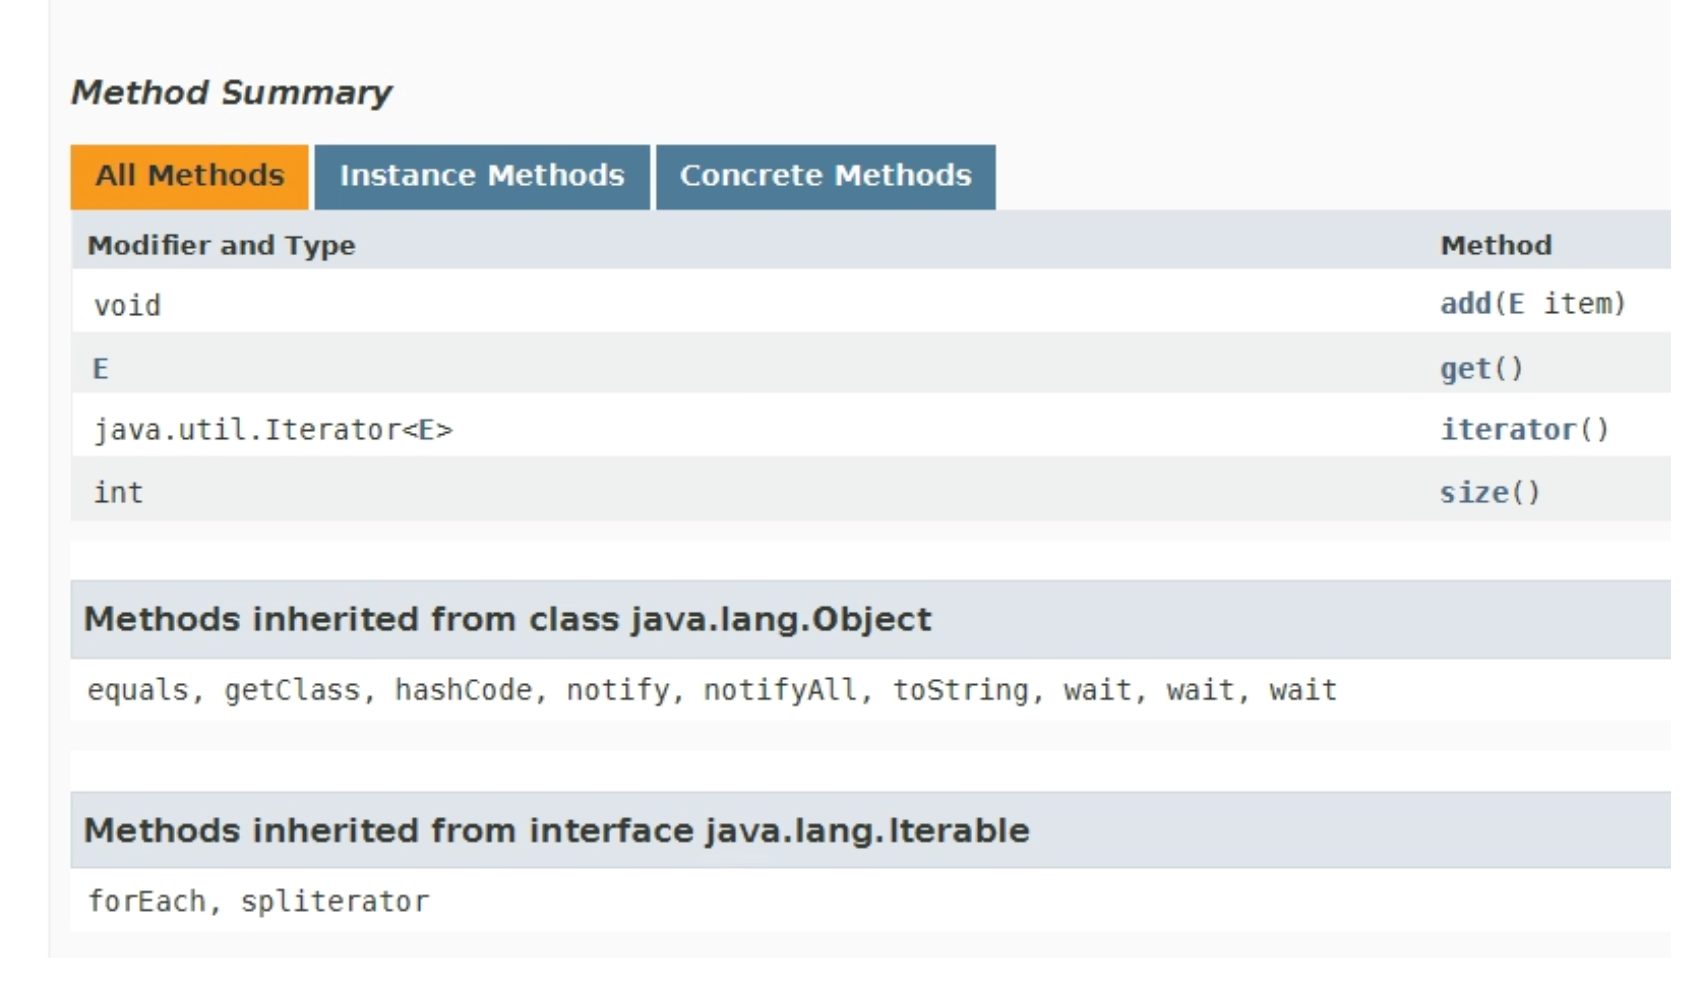
Task: Go to the size() method details
Action: (1474, 493)
